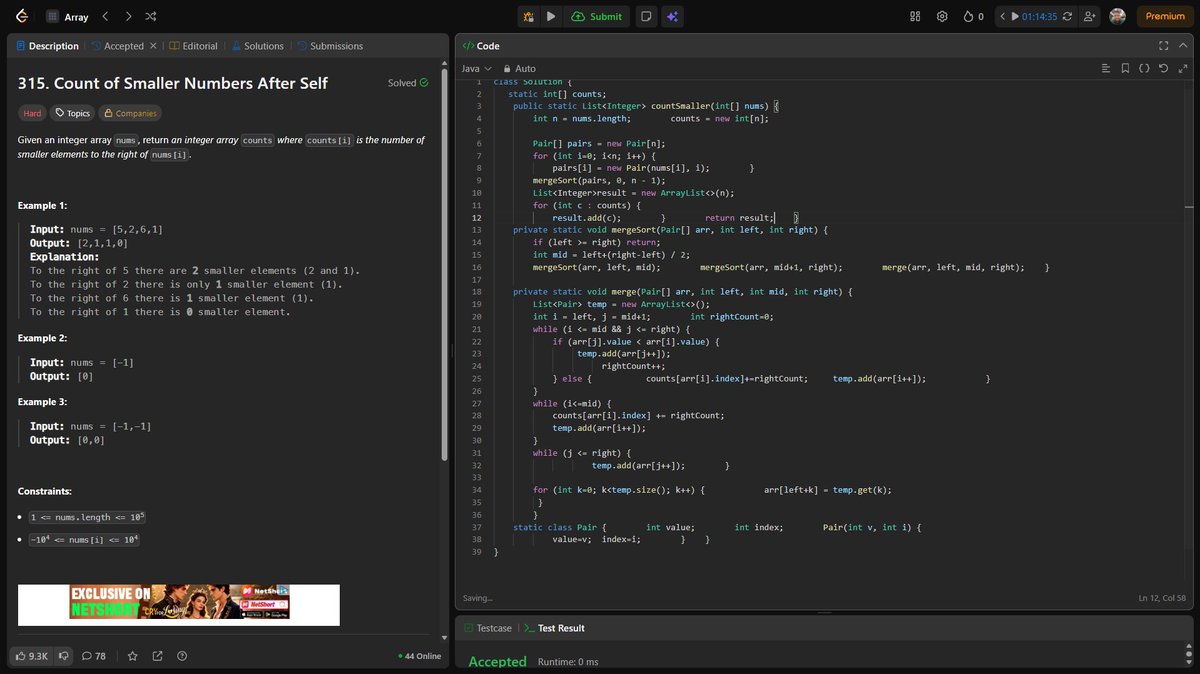
Task: Collapse the timer with left chevron
Action: [1002, 16]
